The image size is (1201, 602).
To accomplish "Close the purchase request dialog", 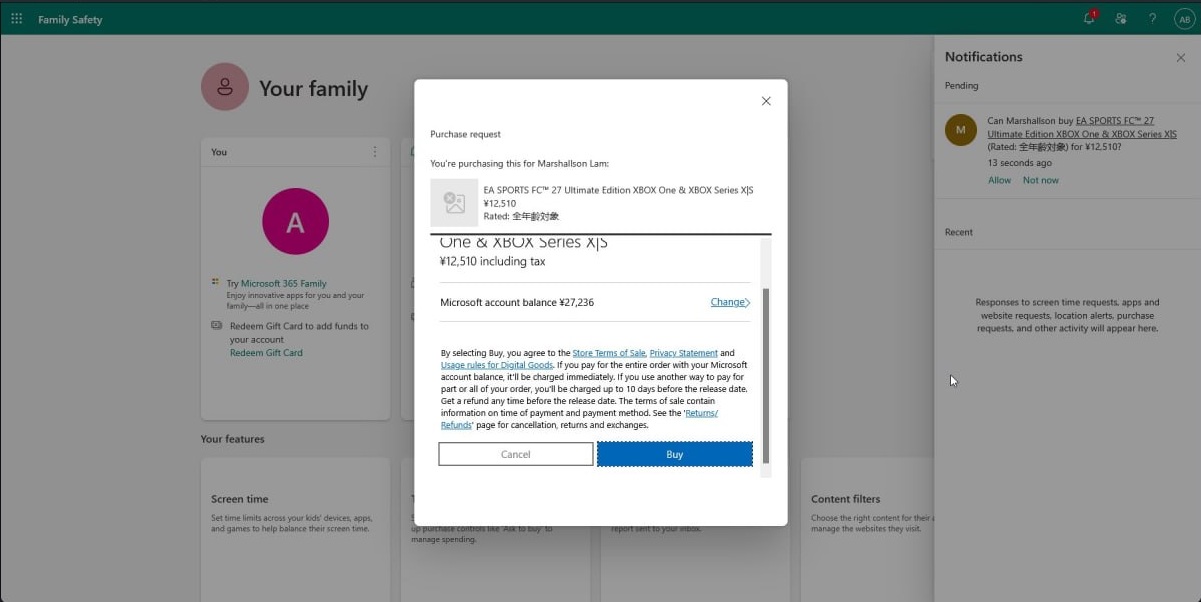I will (x=766, y=101).
